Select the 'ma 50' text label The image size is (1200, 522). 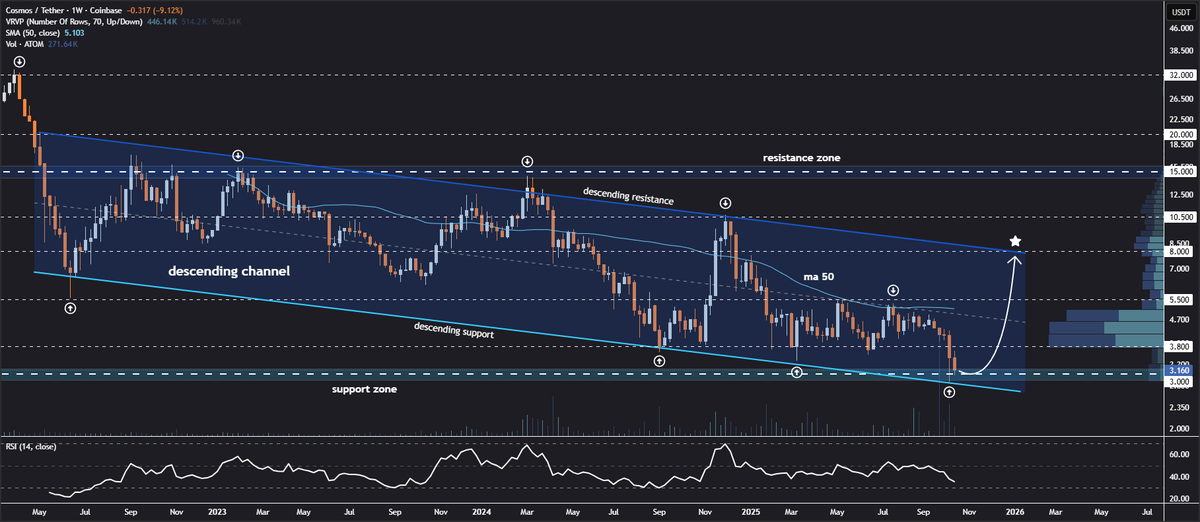(820, 275)
